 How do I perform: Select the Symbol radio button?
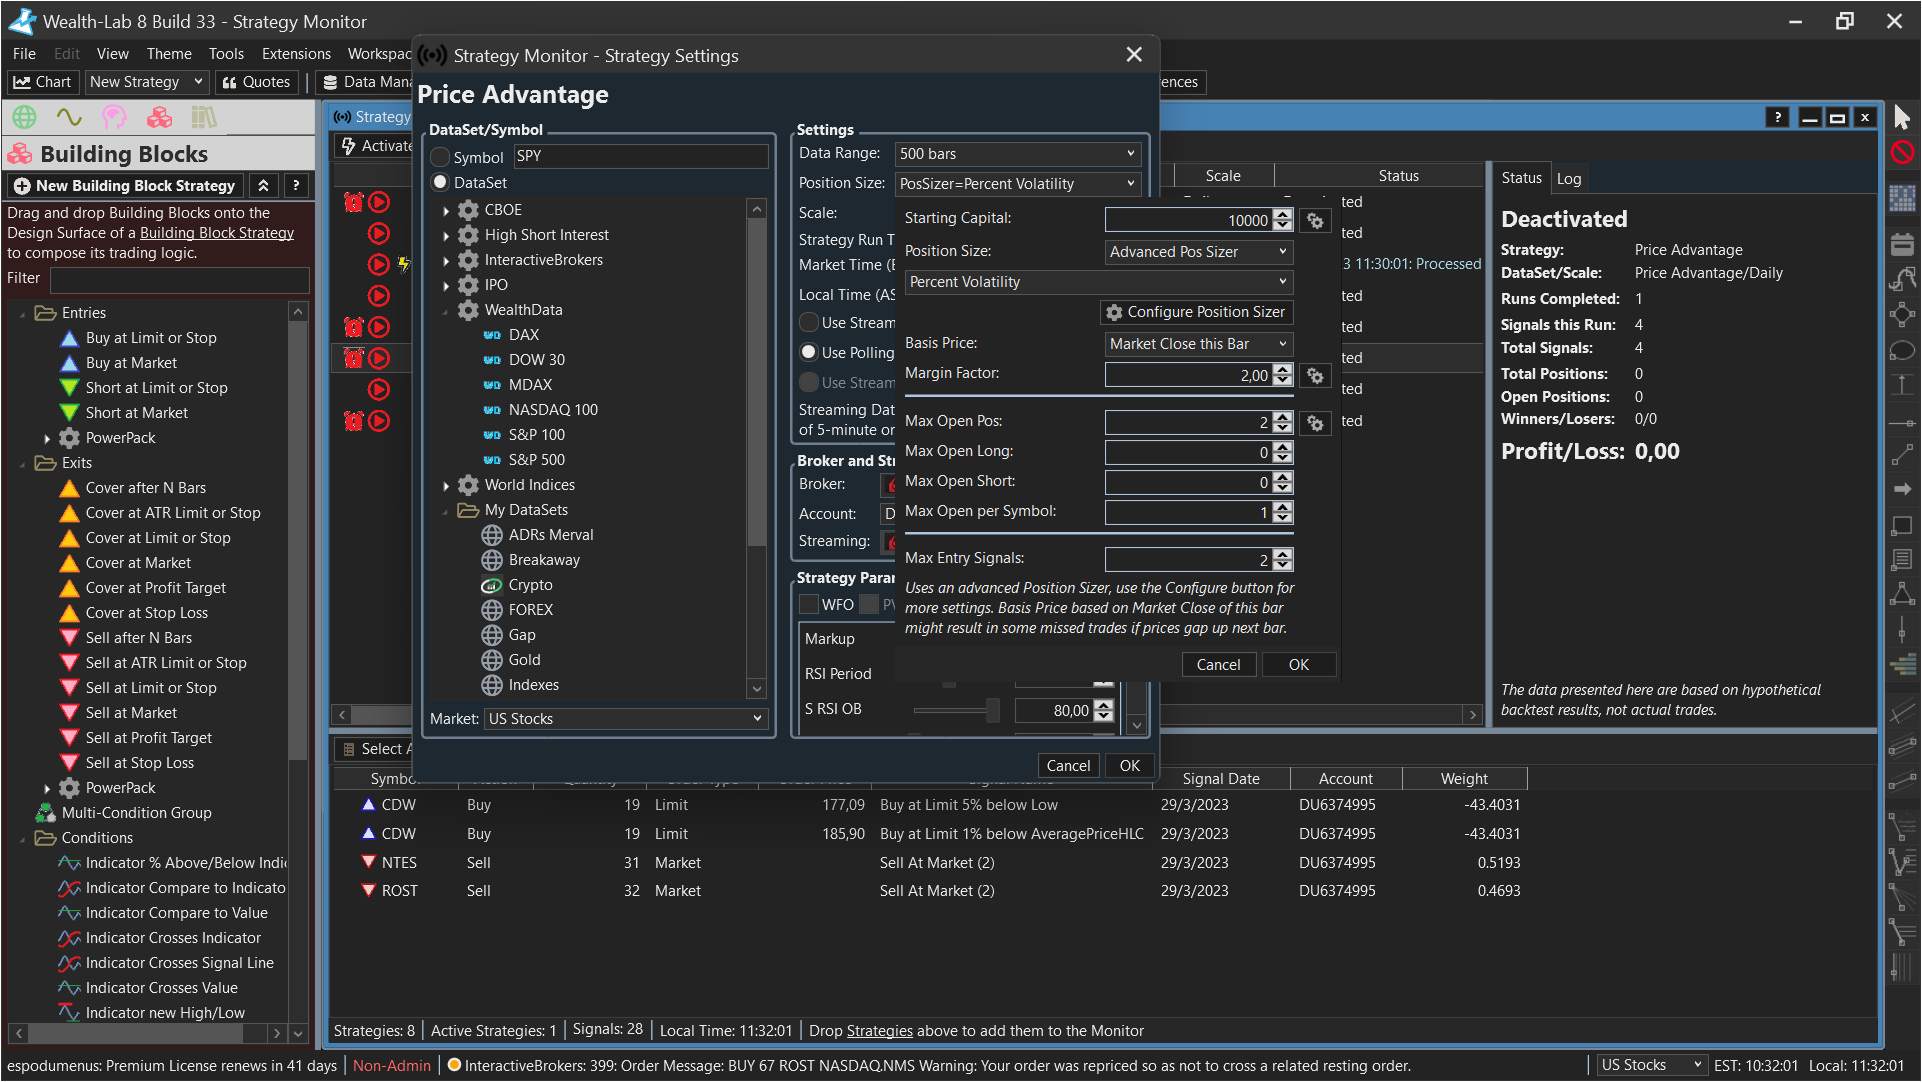[x=441, y=157]
